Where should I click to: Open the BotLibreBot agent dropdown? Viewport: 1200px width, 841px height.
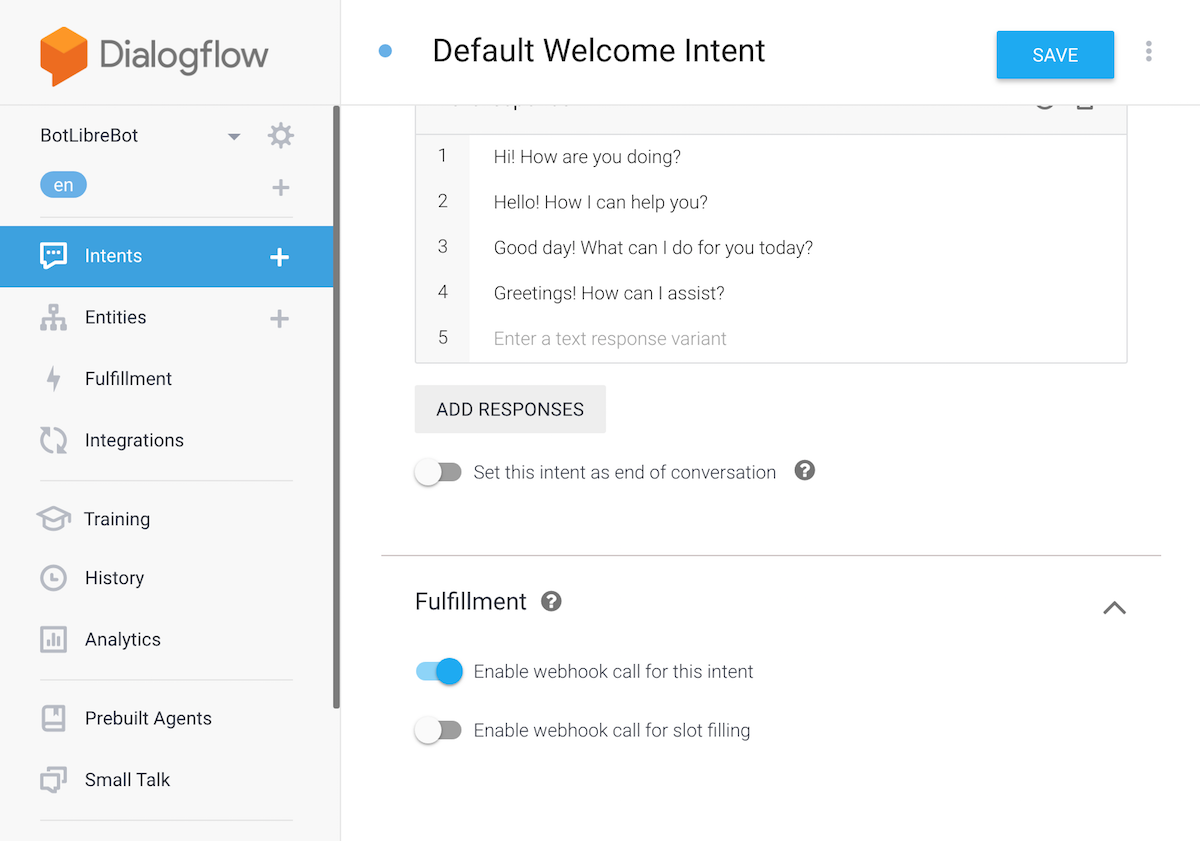pos(234,136)
